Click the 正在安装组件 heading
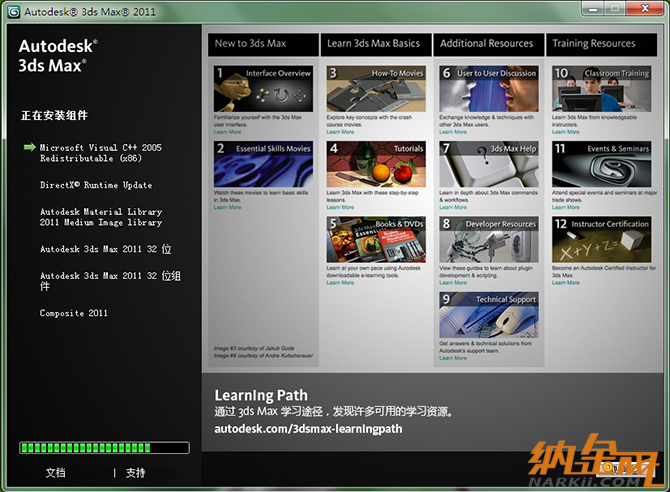This screenshot has width=670, height=492. tap(54, 115)
